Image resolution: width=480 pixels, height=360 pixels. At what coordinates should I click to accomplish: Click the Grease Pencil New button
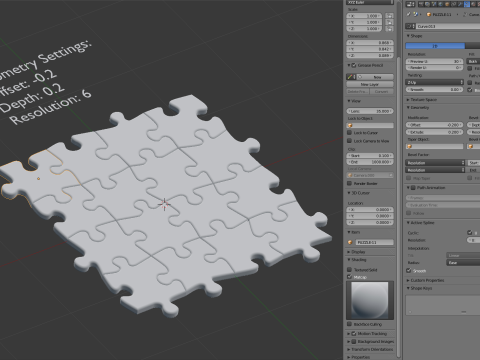coord(375,77)
